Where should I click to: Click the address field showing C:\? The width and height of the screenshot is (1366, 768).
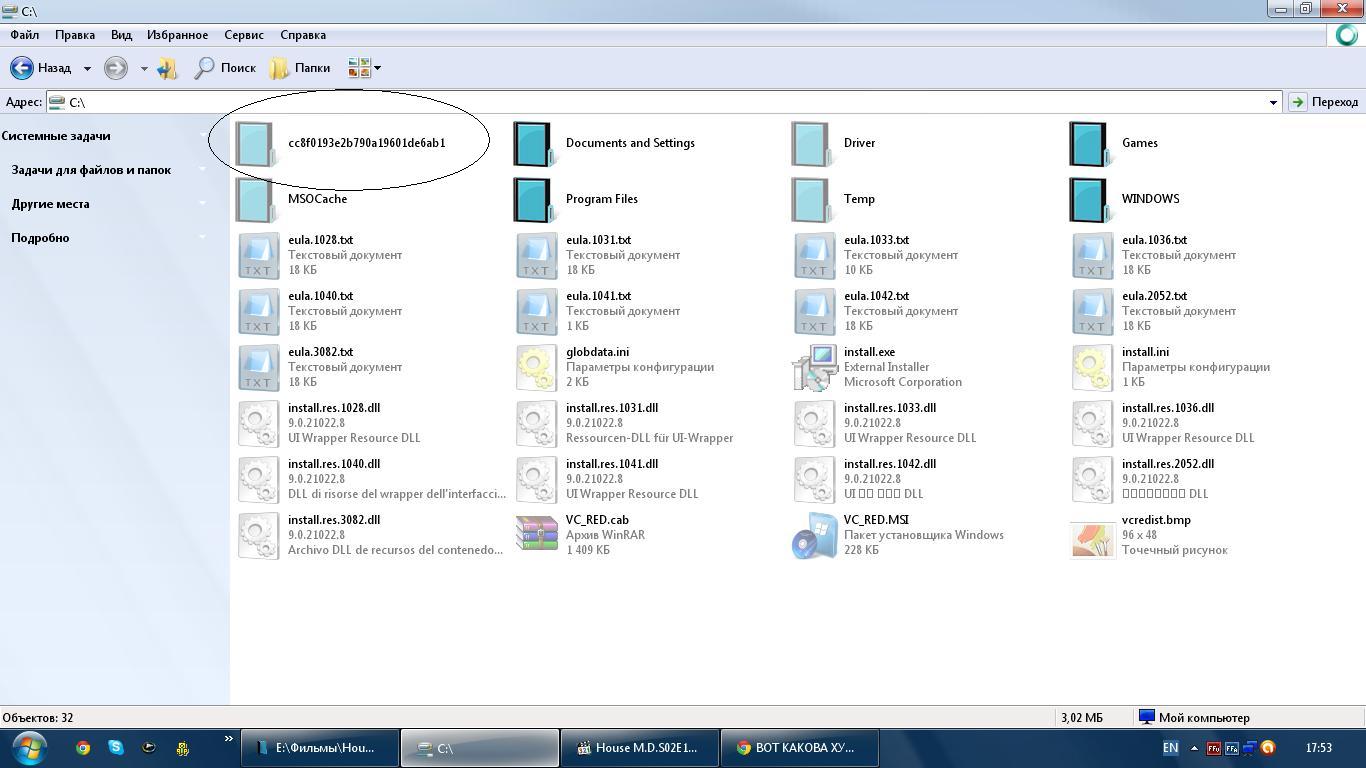pyautogui.click(x=660, y=102)
